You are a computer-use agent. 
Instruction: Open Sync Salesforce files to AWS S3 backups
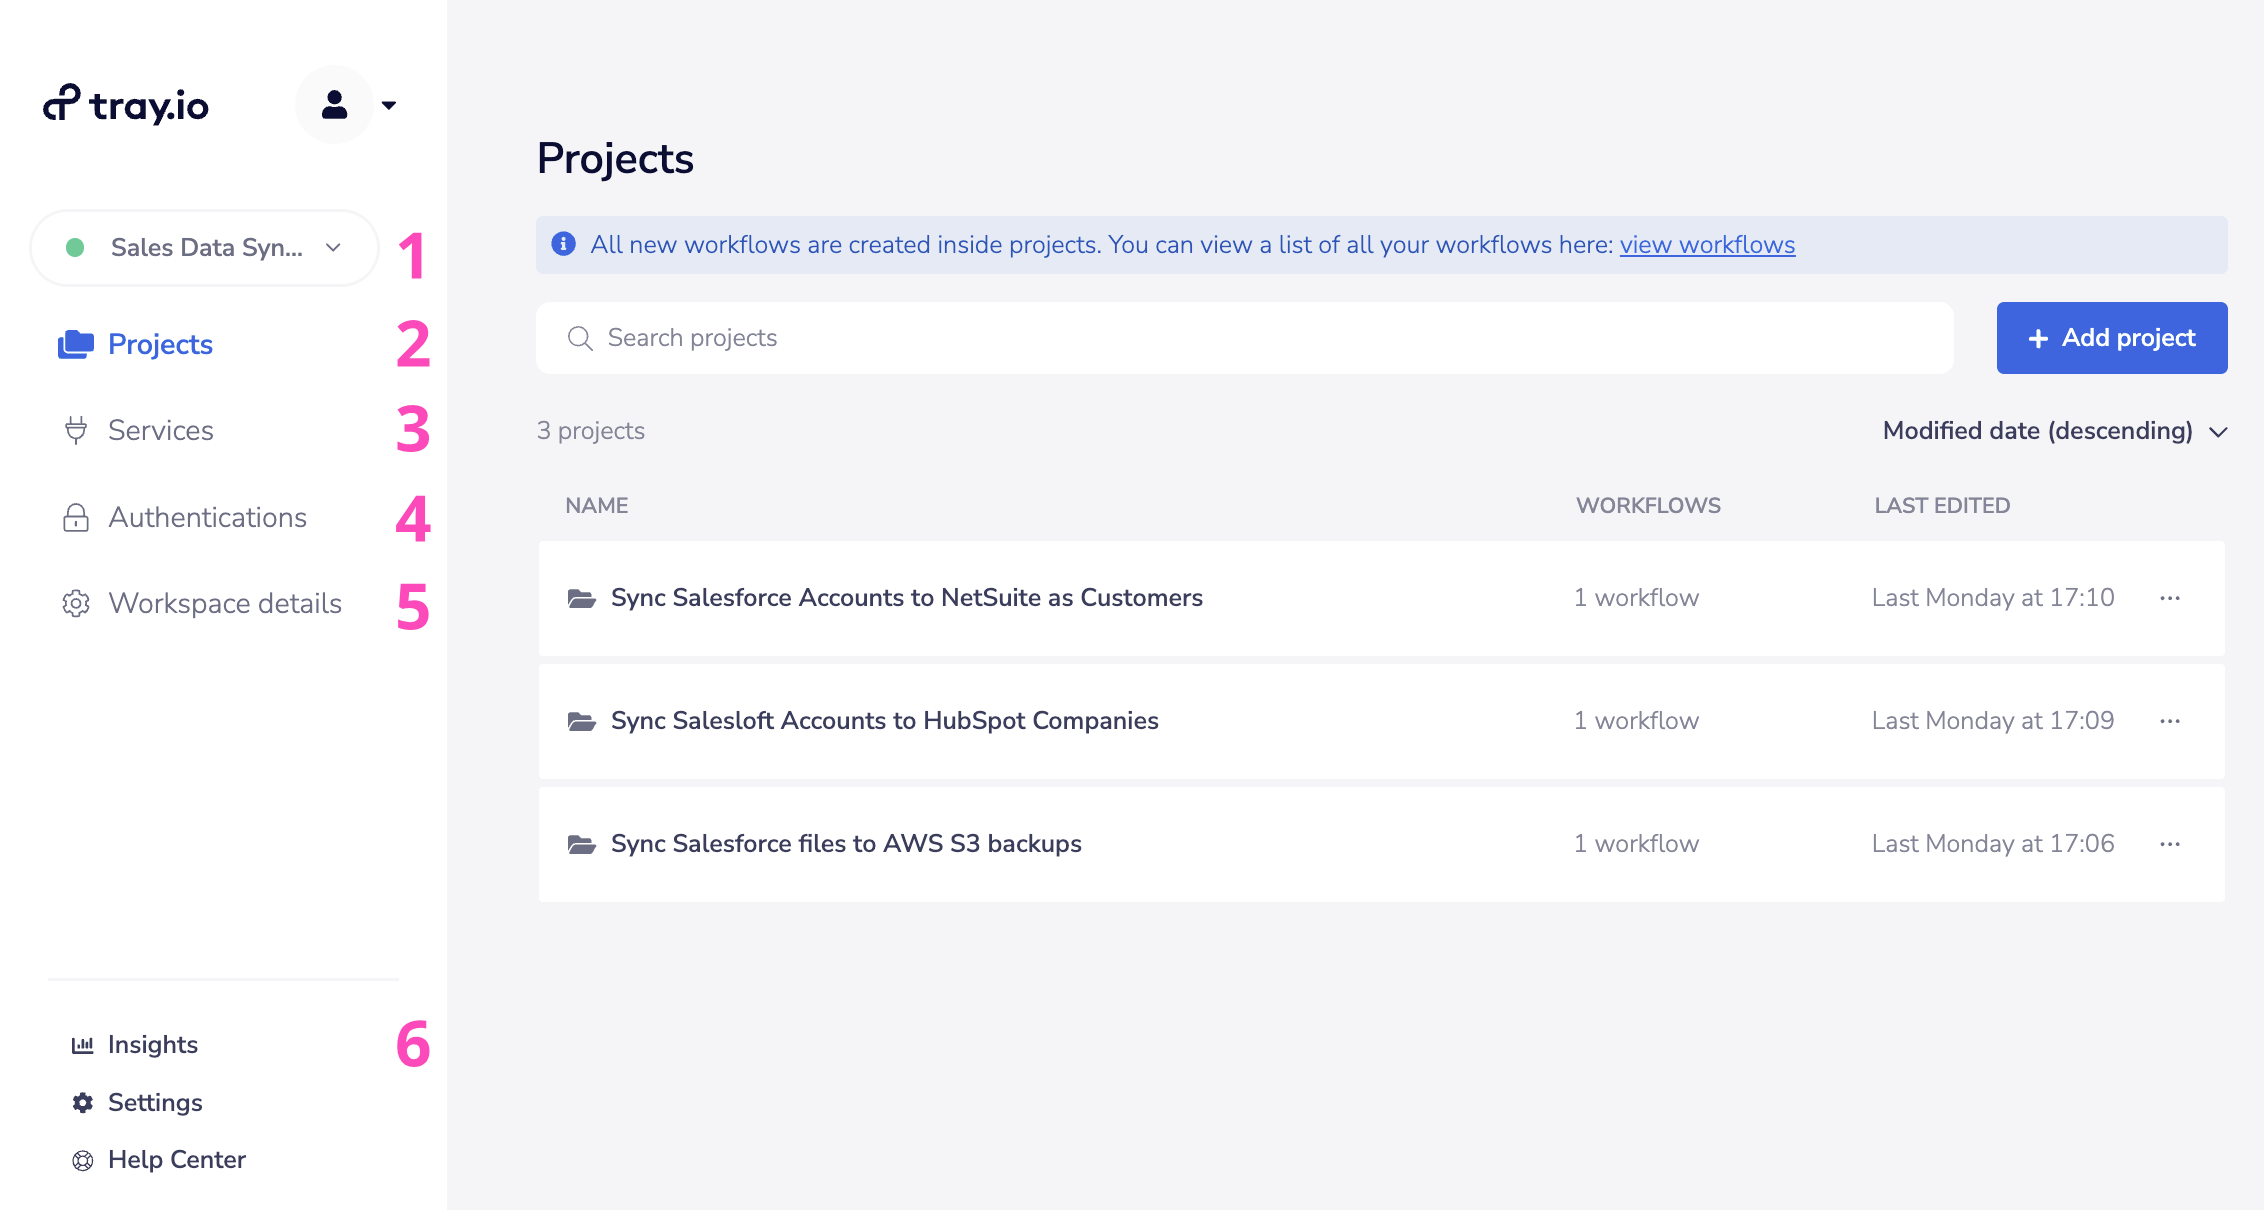pyautogui.click(x=846, y=844)
